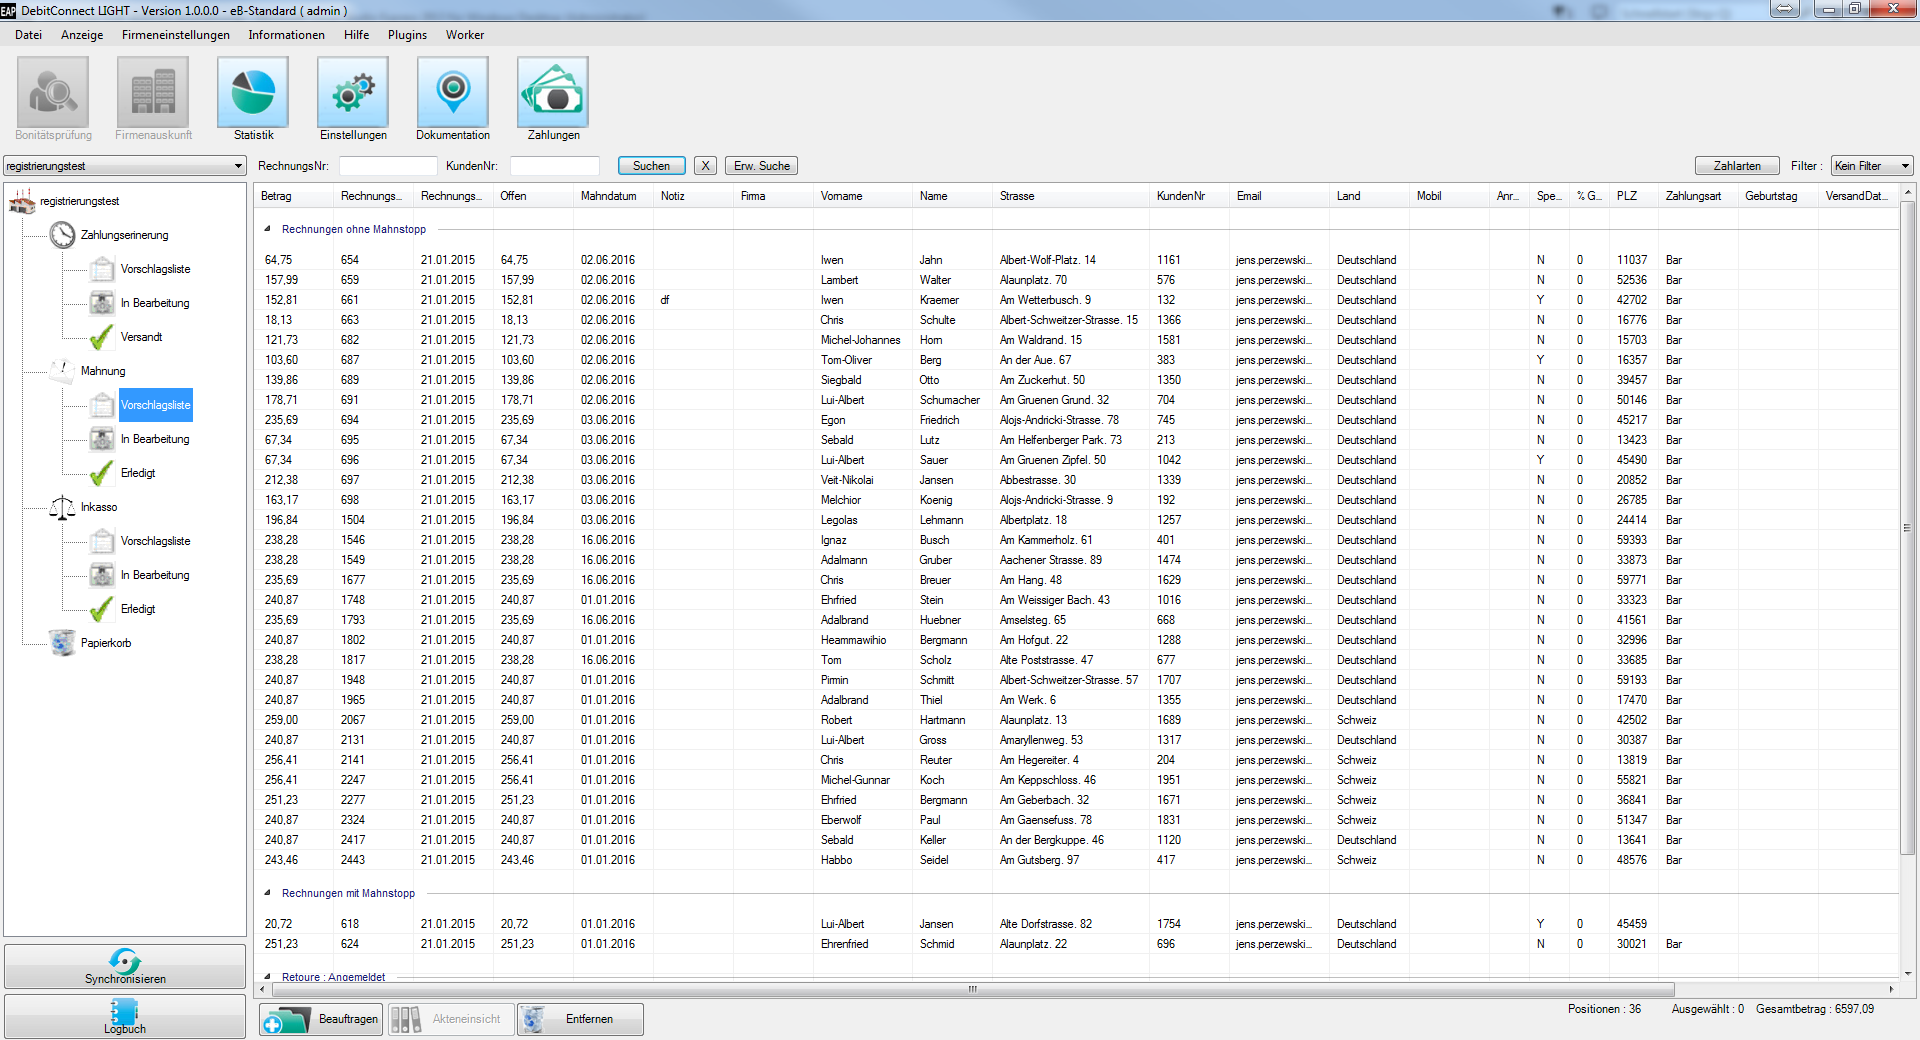The height and width of the screenshot is (1040, 1920).
Task: Click the Zahlarten button
Action: pyautogui.click(x=1737, y=166)
